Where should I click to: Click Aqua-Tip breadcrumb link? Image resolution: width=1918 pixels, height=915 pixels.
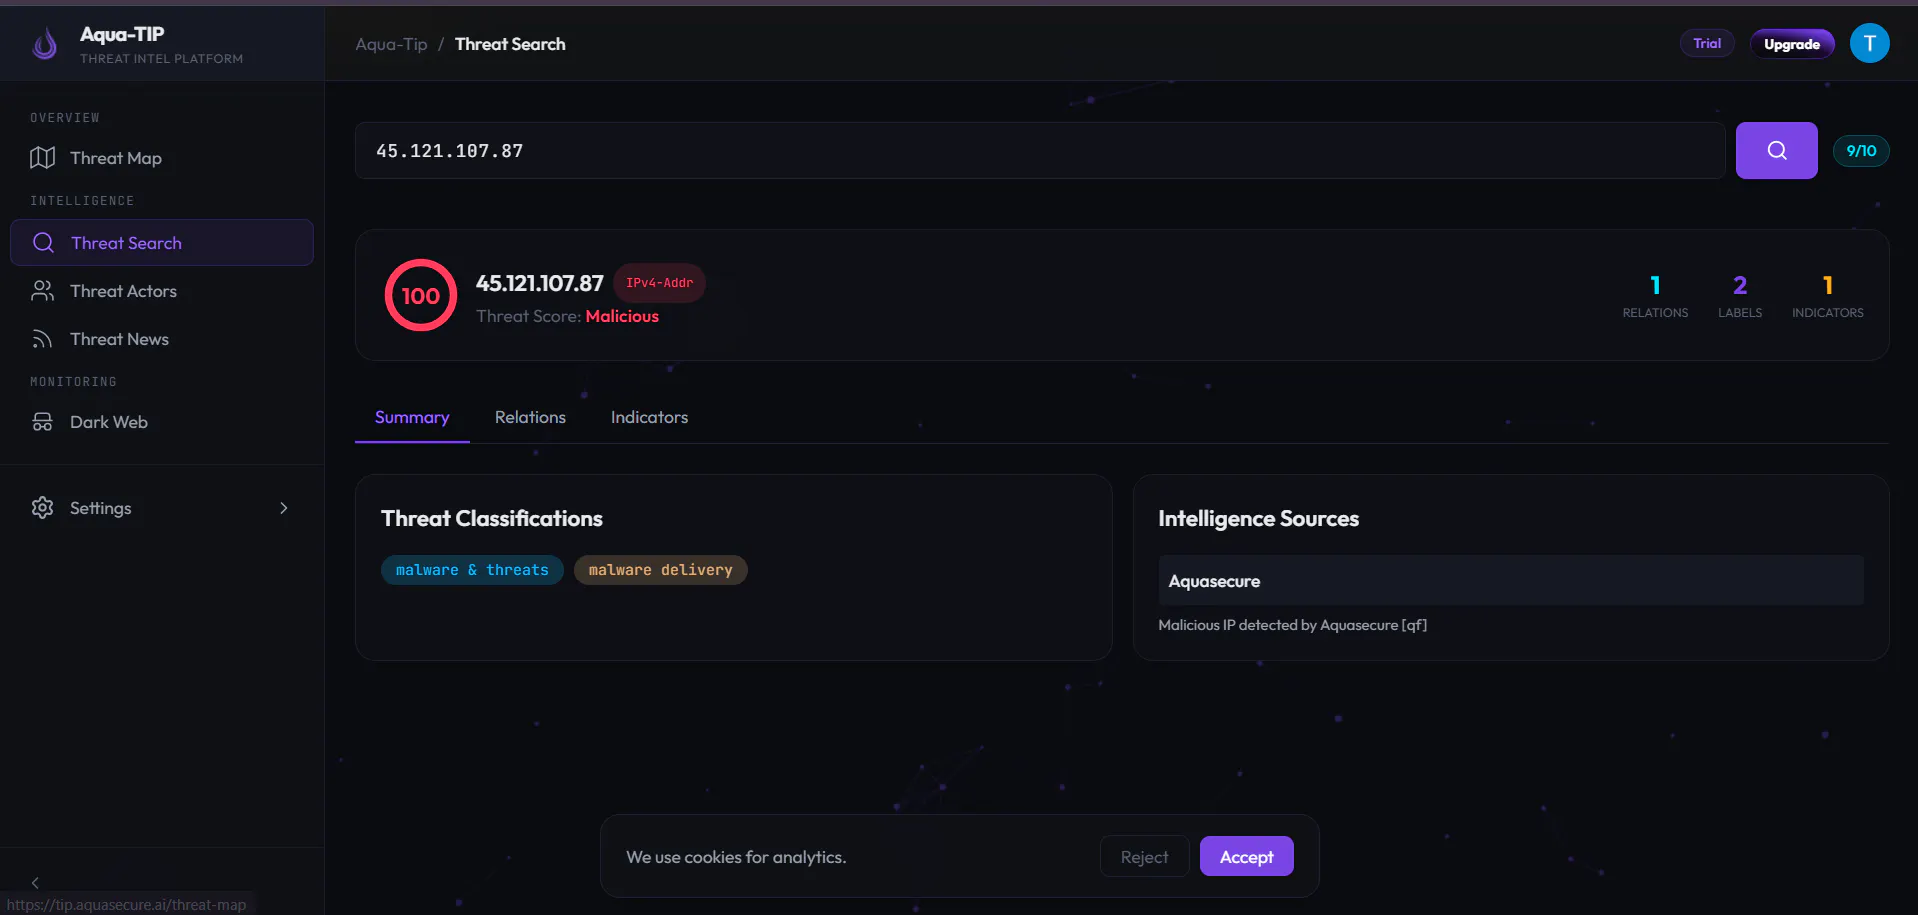(x=391, y=44)
